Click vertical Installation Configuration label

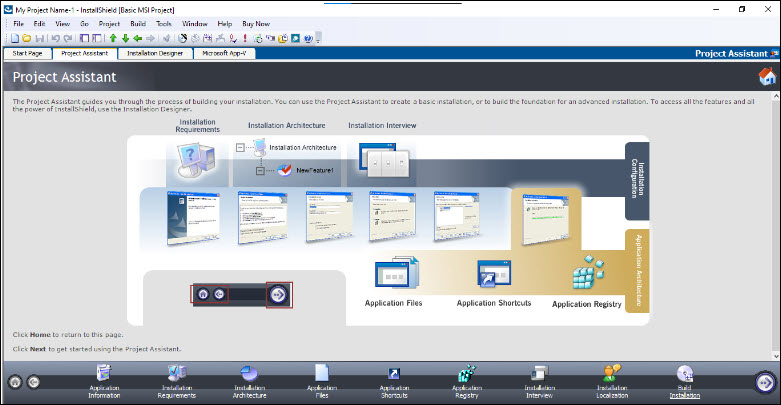click(x=638, y=180)
